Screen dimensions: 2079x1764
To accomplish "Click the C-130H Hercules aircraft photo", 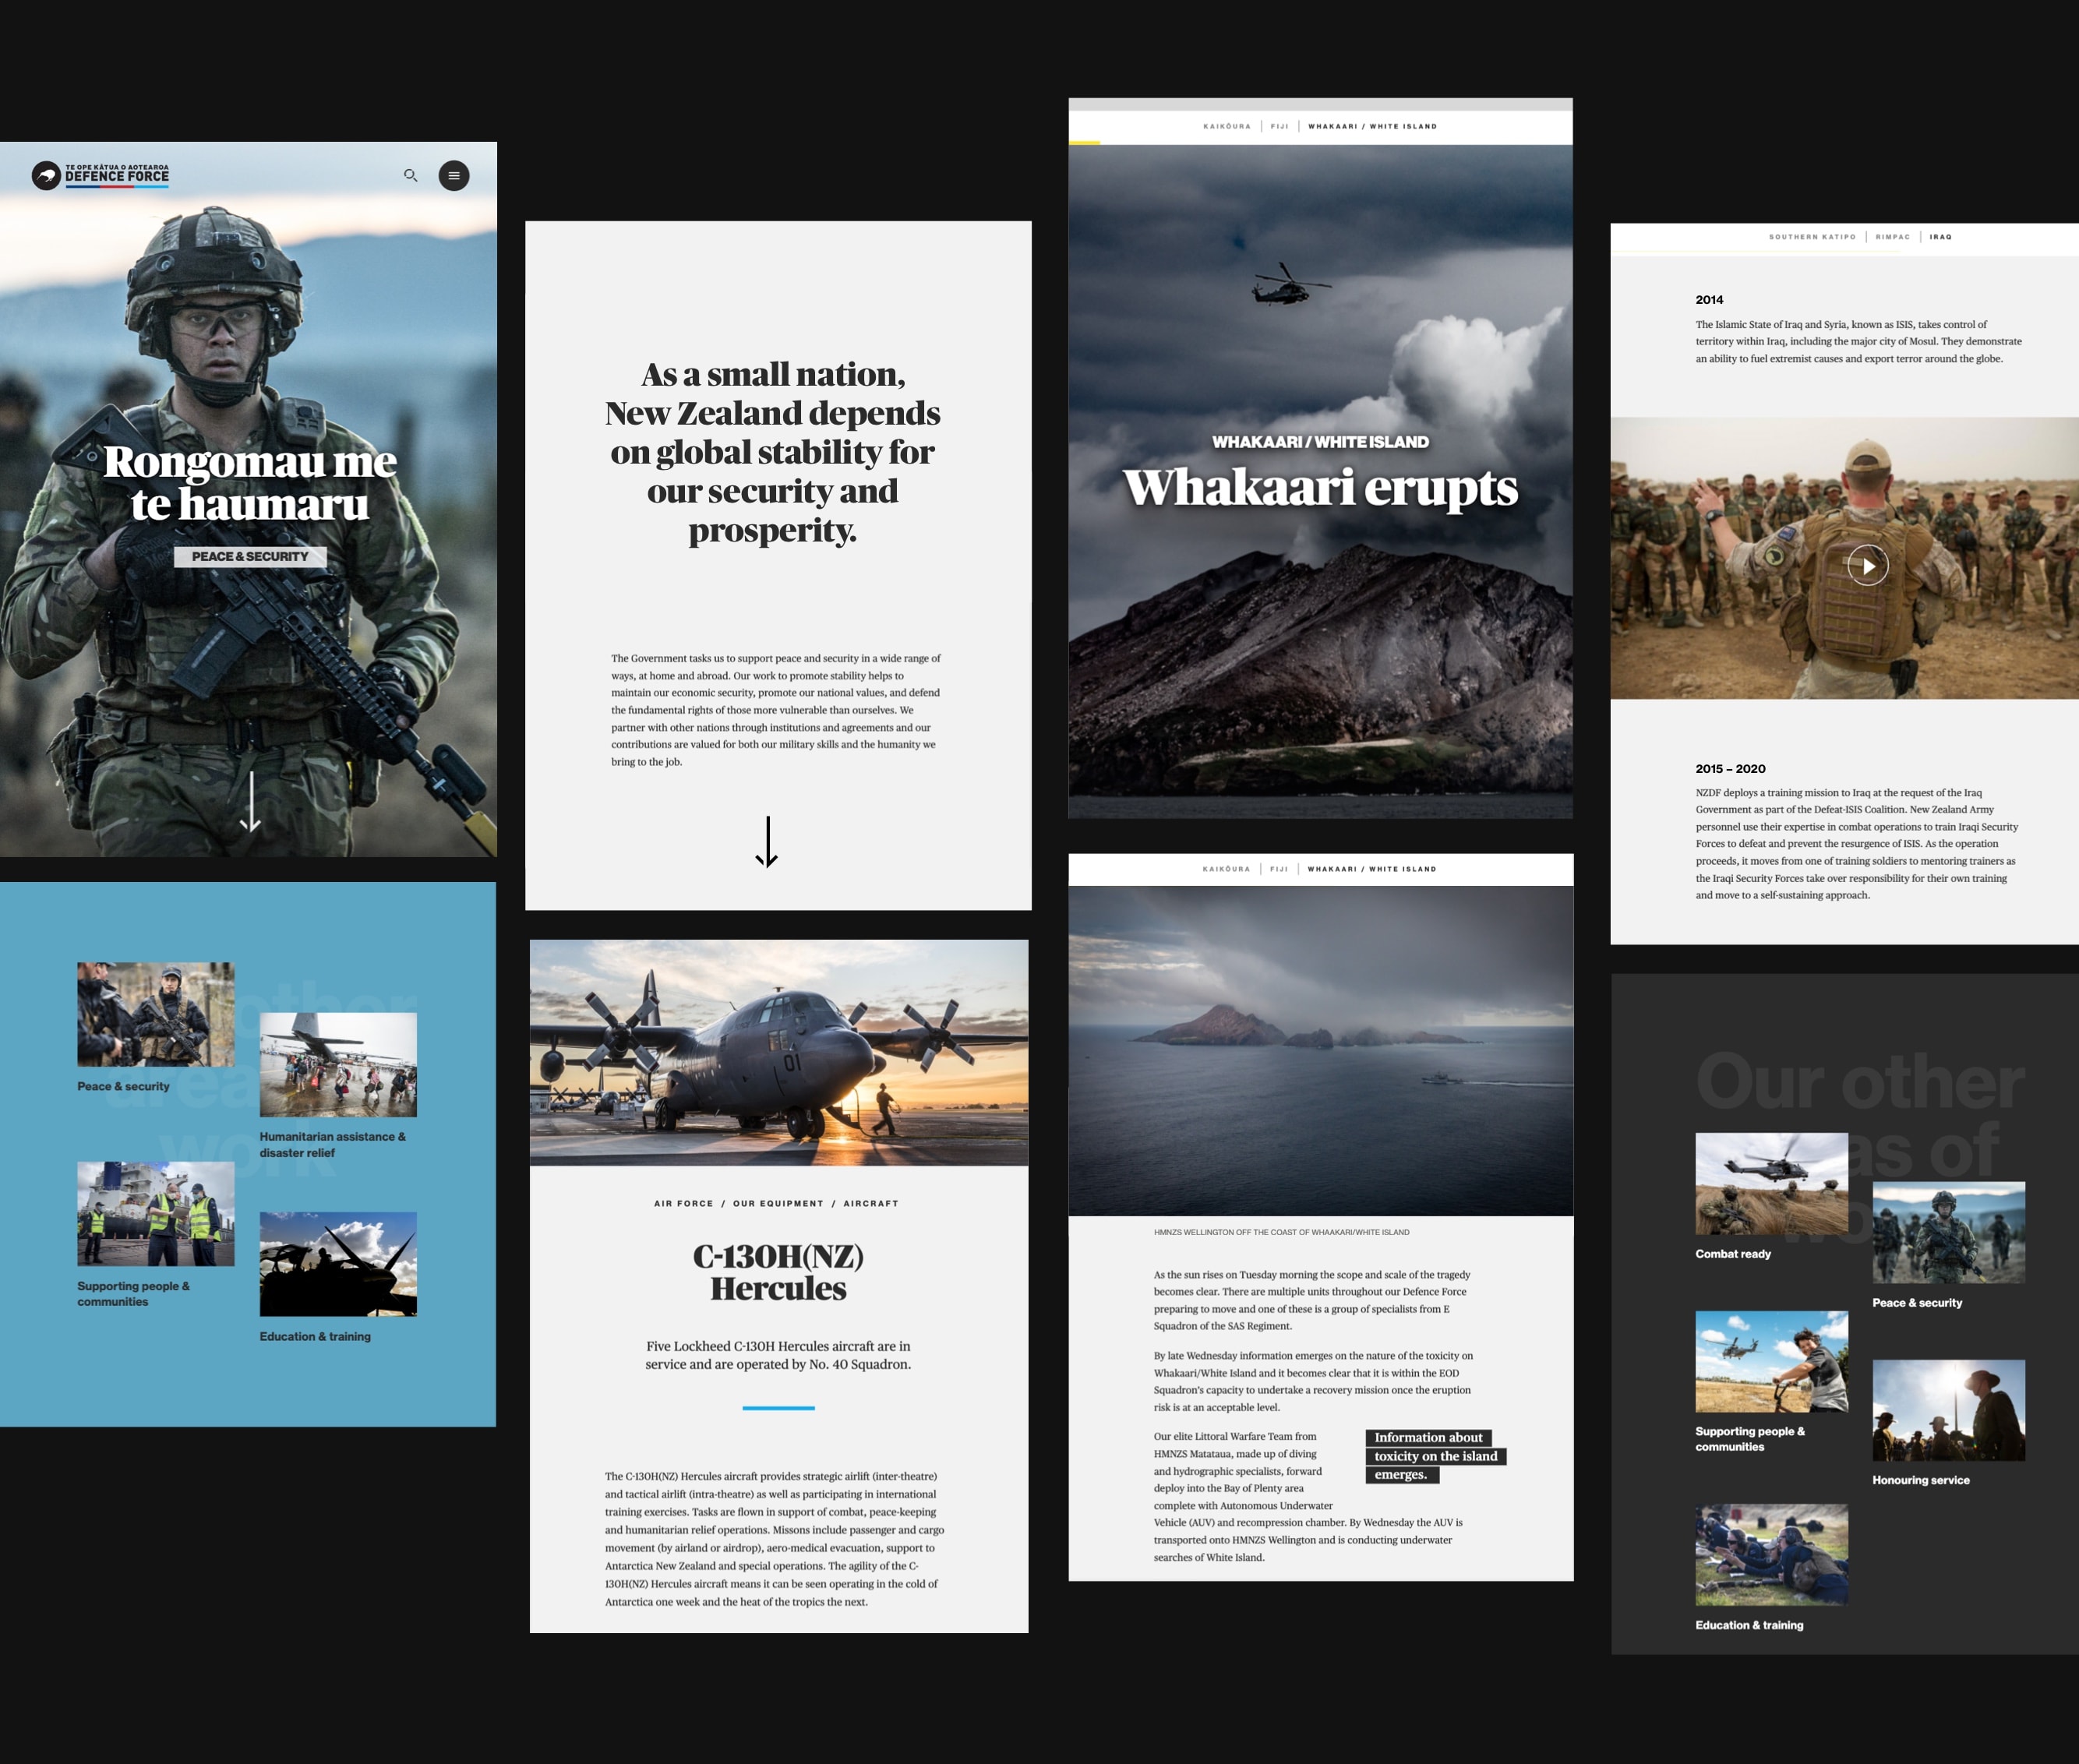I will point(779,1052).
